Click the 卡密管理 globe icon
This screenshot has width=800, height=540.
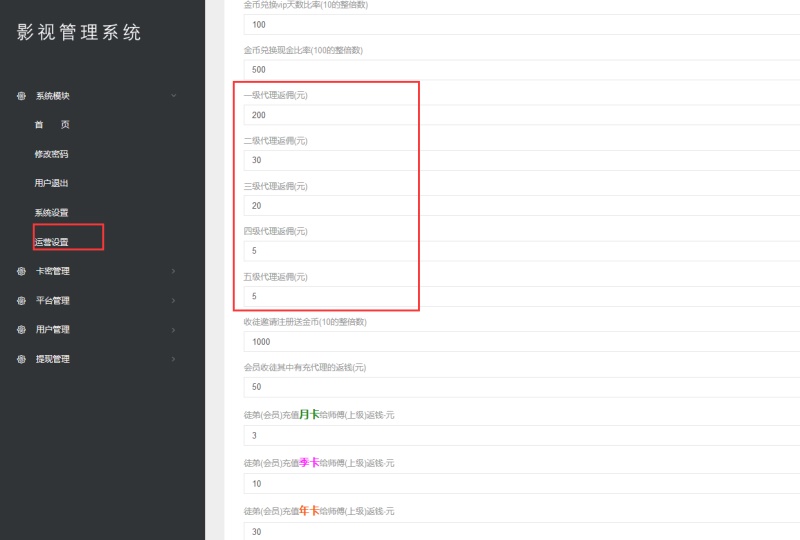[x=21, y=272]
